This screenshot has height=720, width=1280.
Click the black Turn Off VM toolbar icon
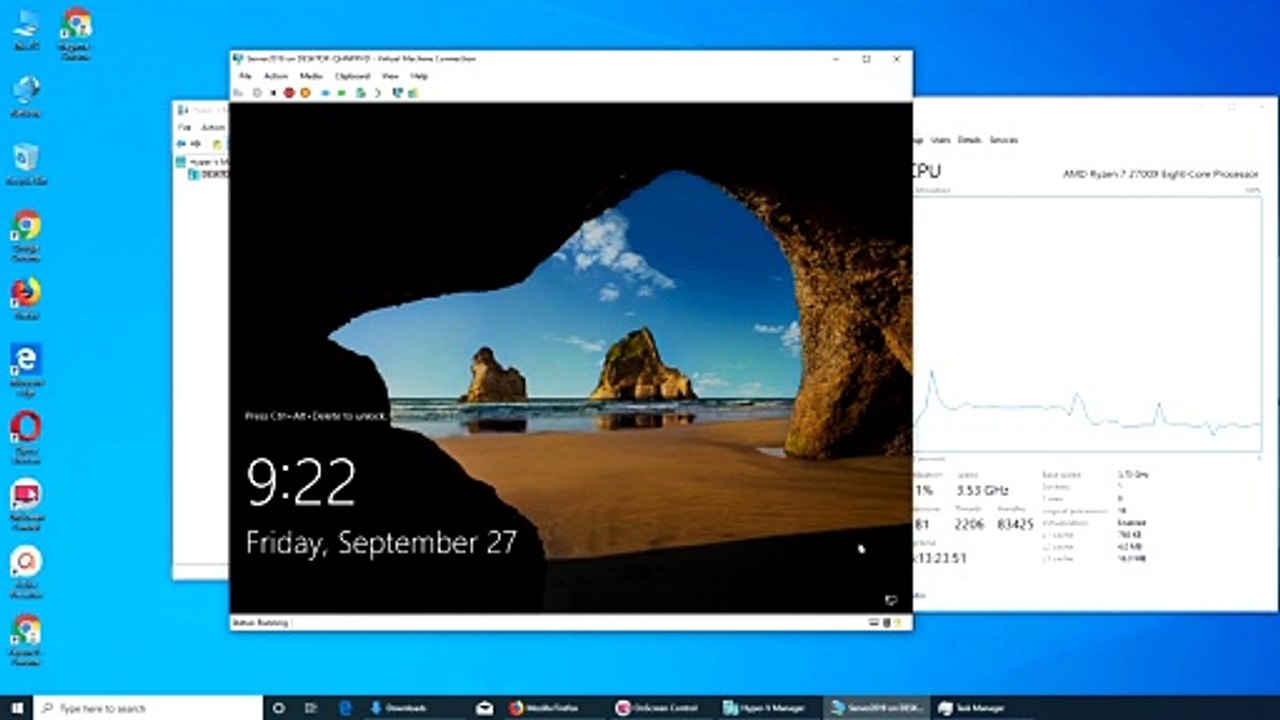(x=273, y=93)
